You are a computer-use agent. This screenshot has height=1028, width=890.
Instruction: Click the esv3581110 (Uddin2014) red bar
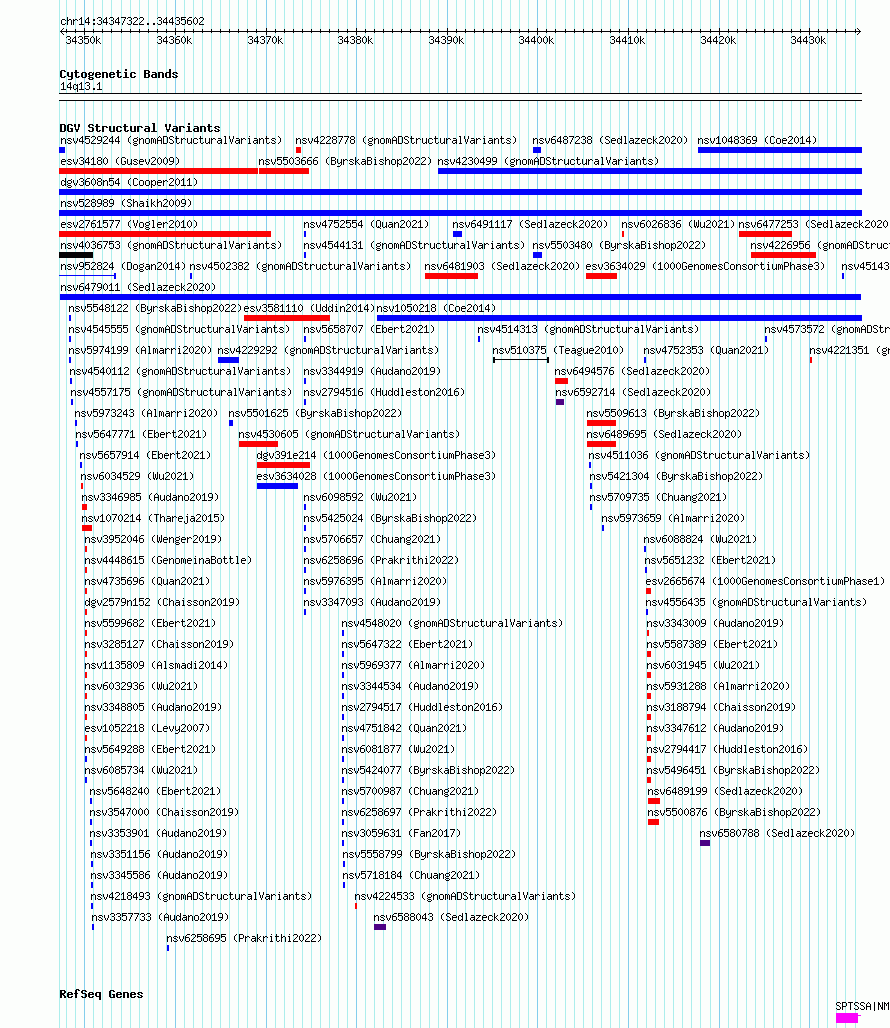[286, 318]
